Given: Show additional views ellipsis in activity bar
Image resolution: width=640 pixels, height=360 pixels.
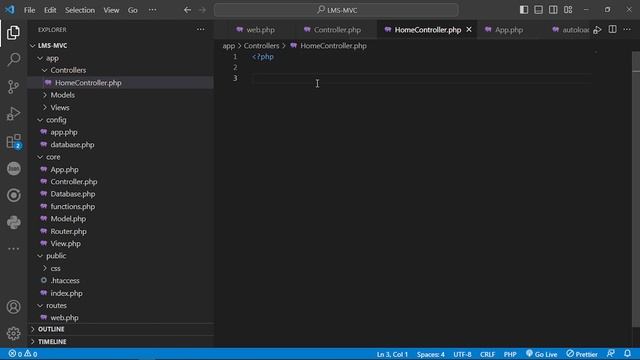Looking at the screenshot, I should pos(13,249).
